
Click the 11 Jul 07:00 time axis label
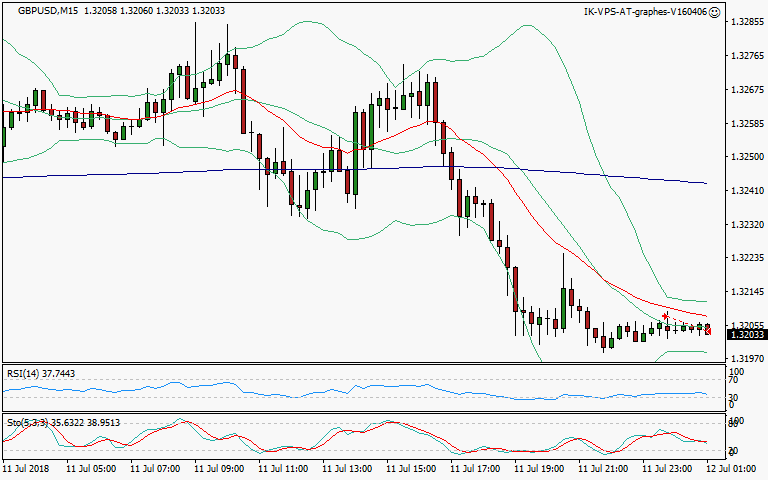point(155,469)
